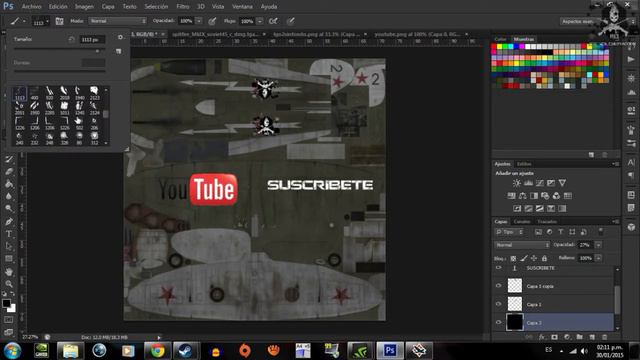Open the brush Opacidad slider dropdown
This screenshot has width=640, height=360.
click(199, 21)
